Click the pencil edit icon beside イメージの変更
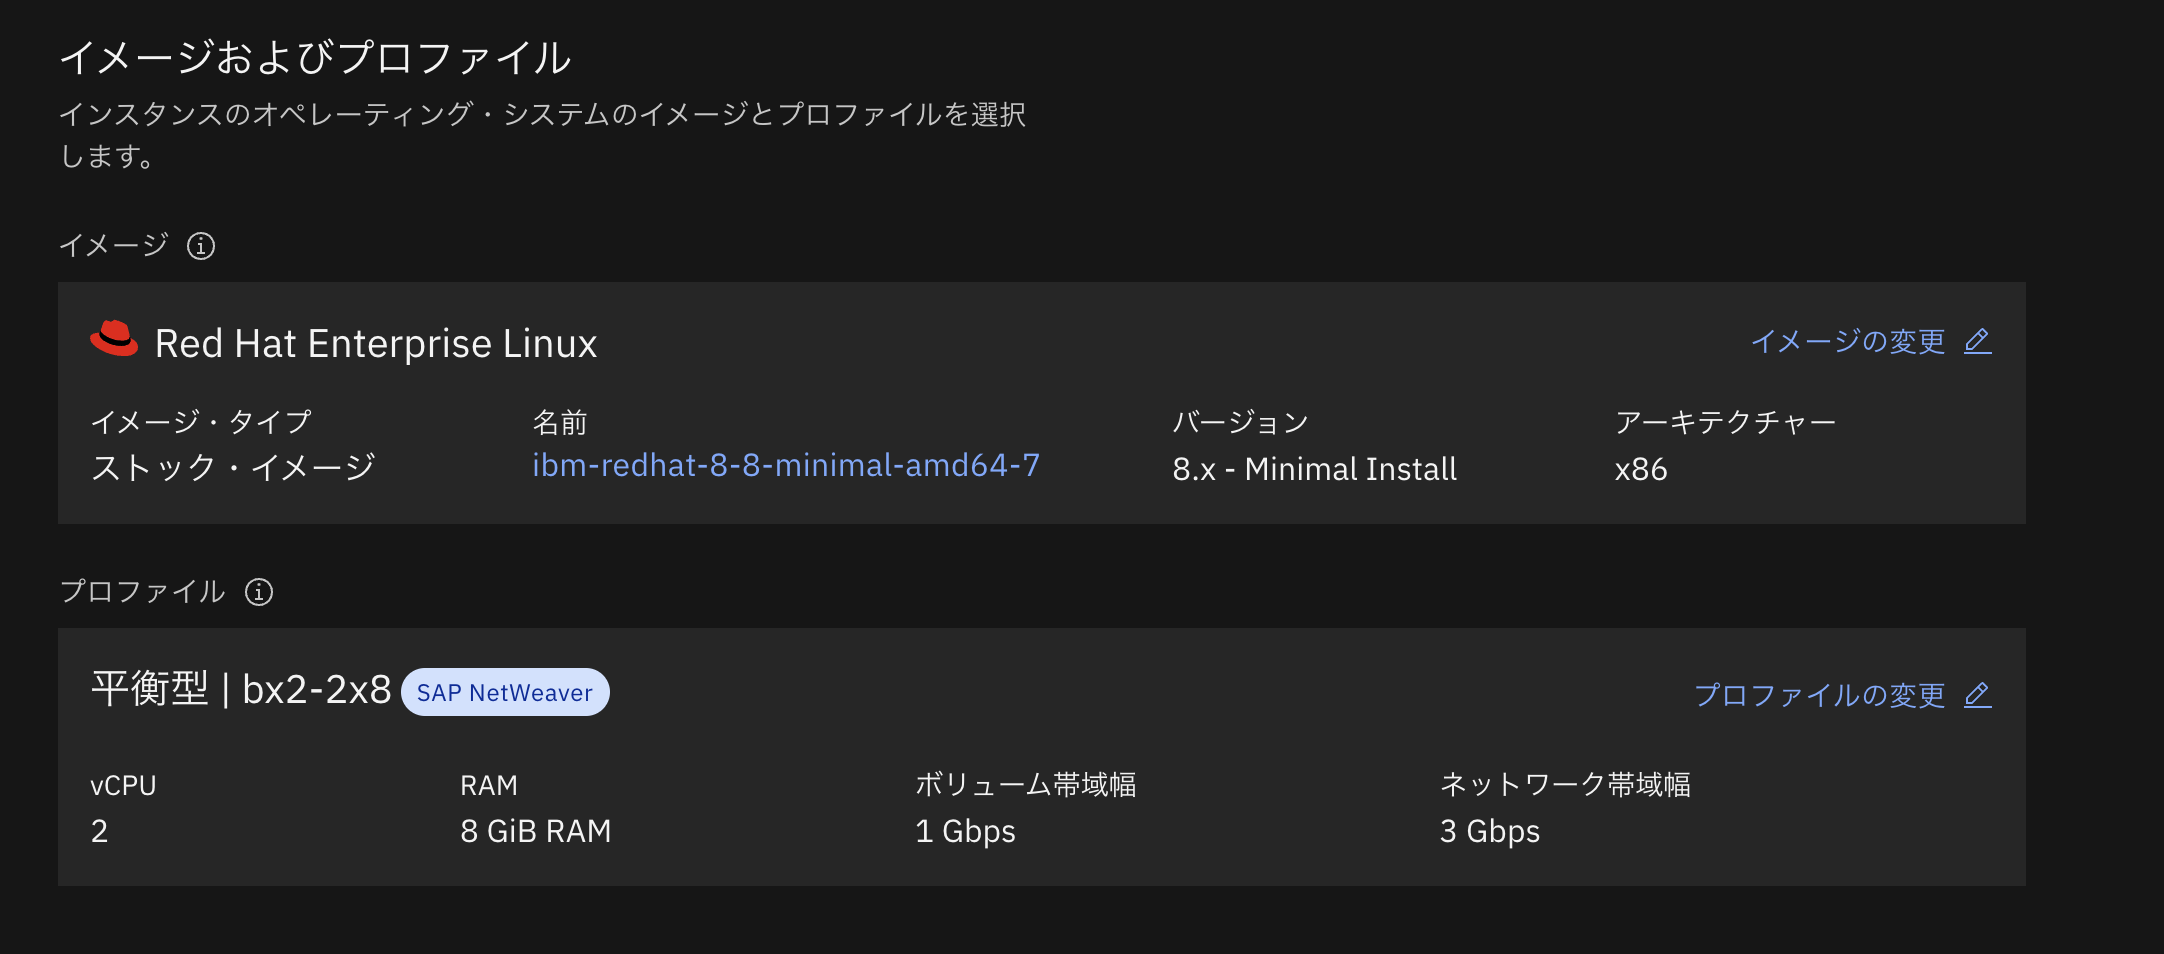This screenshot has width=2164, height=954. pyautogui.click(x=1977, y=341)
